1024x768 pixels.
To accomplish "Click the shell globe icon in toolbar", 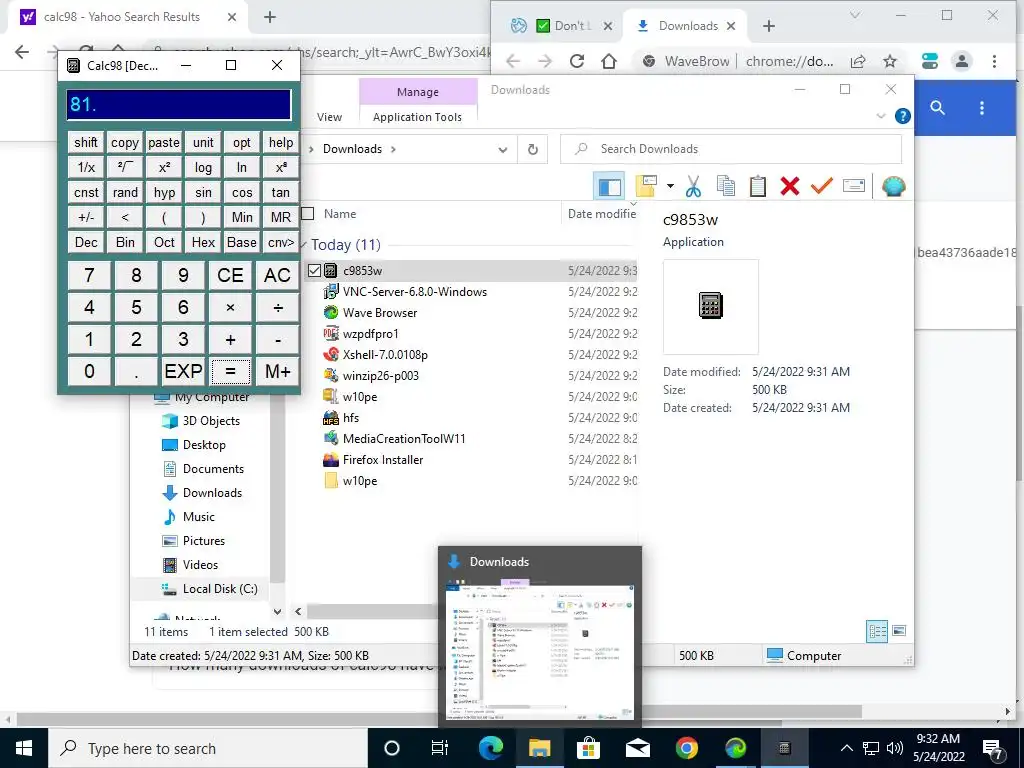I will coord(893,187).
